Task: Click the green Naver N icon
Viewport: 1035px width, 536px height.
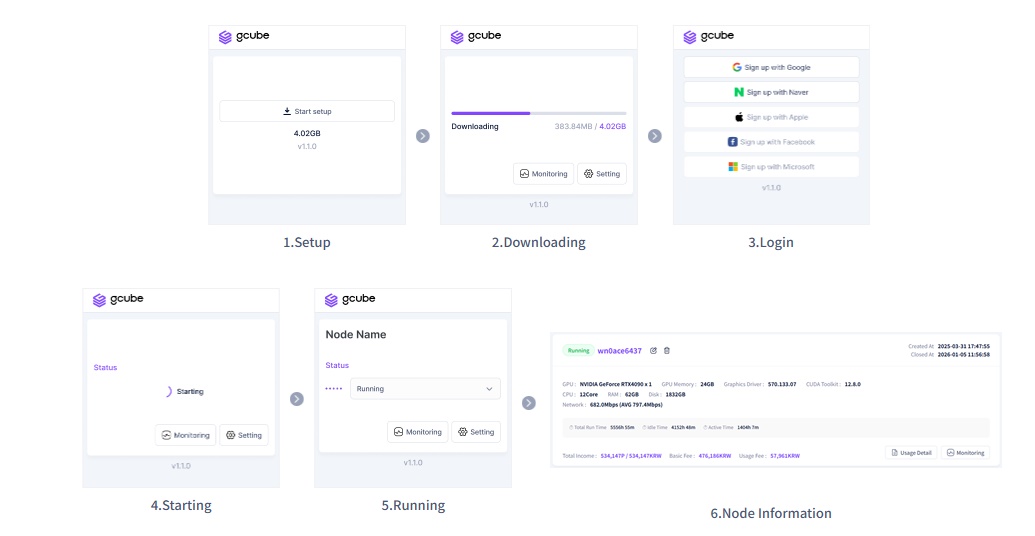Action: [739, 92]
